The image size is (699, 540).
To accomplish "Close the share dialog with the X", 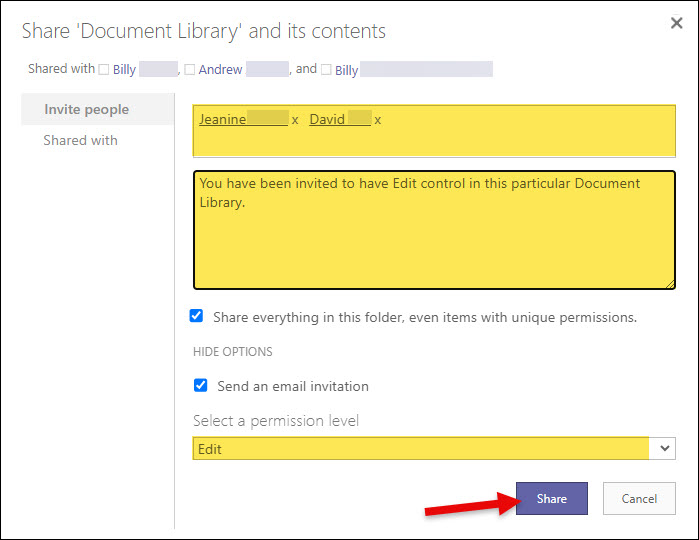I will [x=676, y=23].
